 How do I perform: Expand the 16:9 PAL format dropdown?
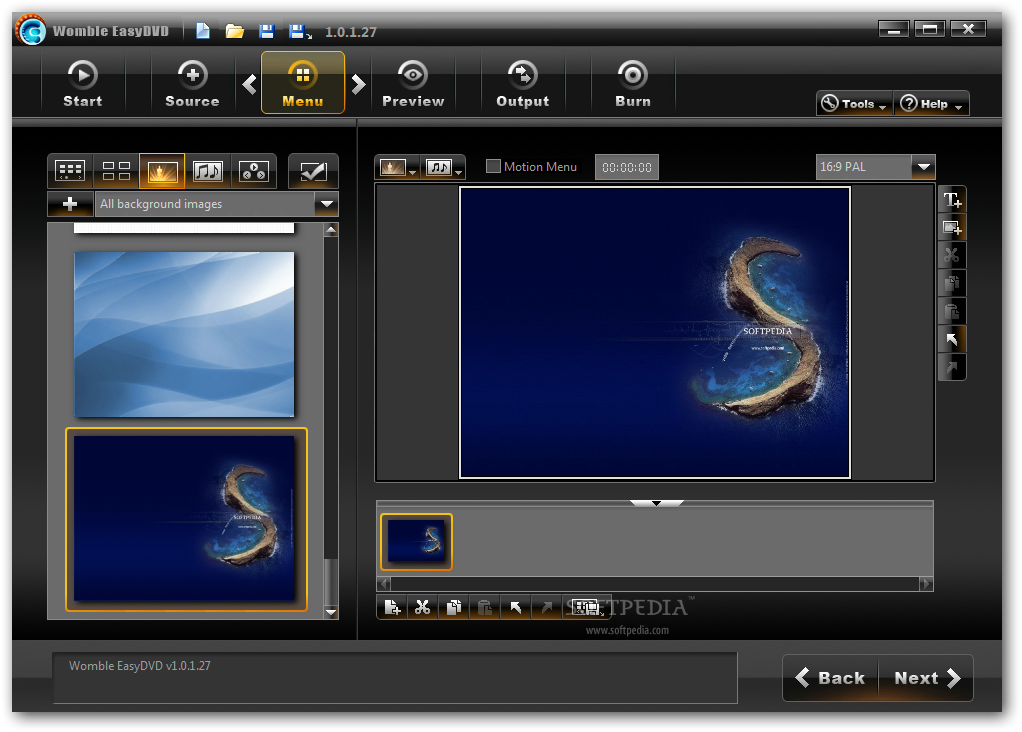coord(924,167)
